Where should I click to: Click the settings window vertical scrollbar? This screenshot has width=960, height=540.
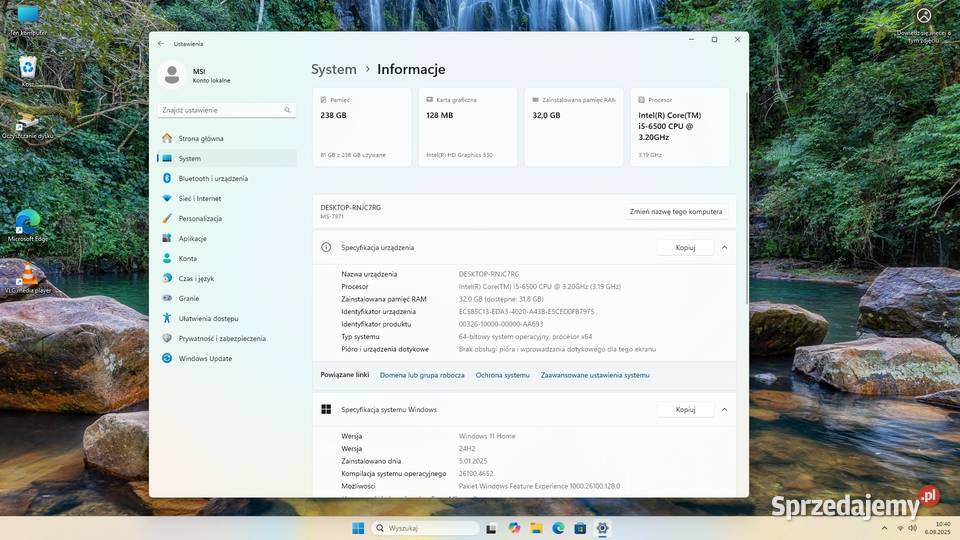pos(746,198)
